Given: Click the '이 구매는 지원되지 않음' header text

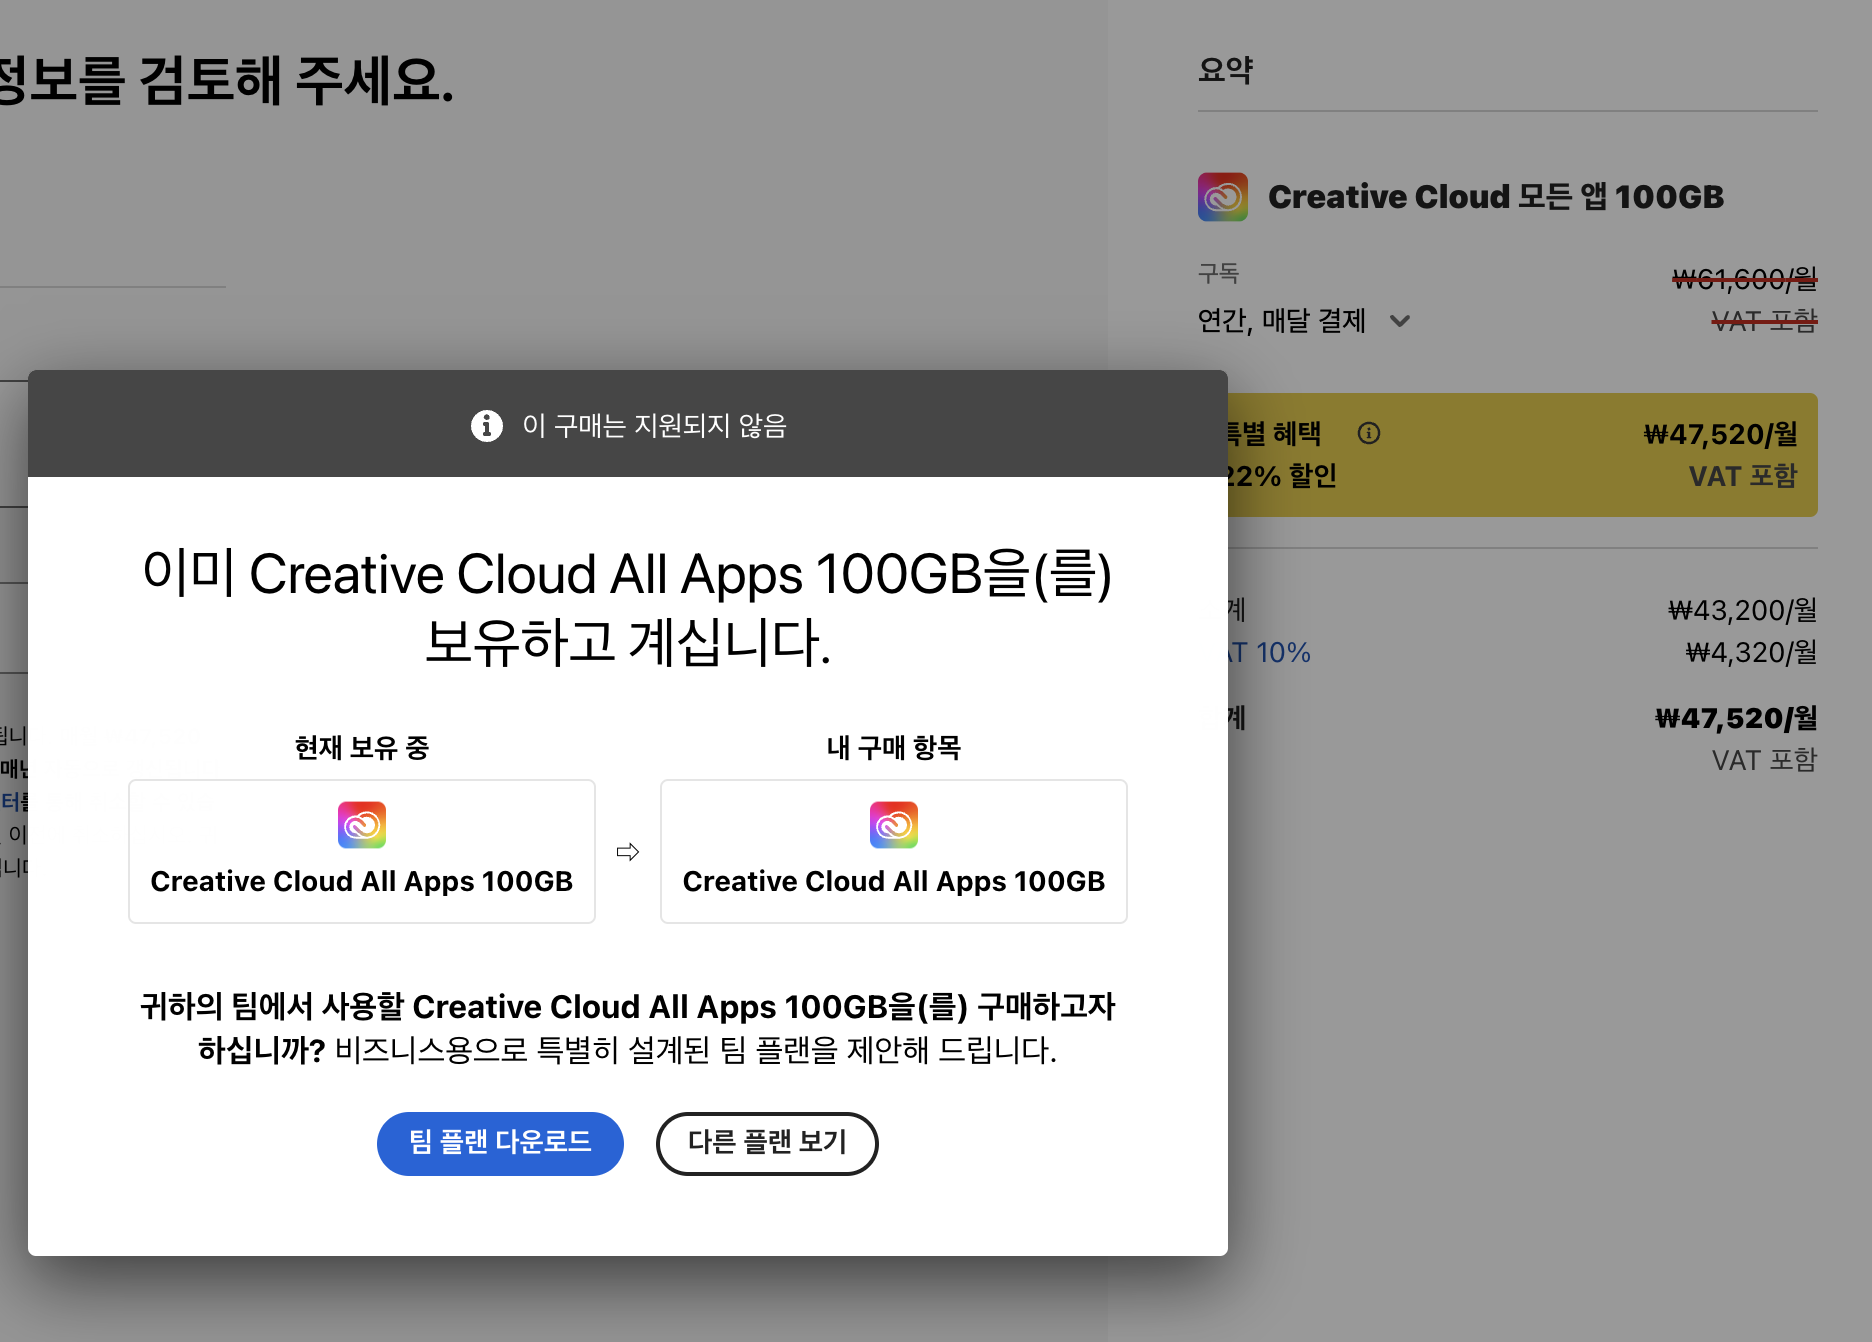Looking at the screenshot, I should pos(655,426).
